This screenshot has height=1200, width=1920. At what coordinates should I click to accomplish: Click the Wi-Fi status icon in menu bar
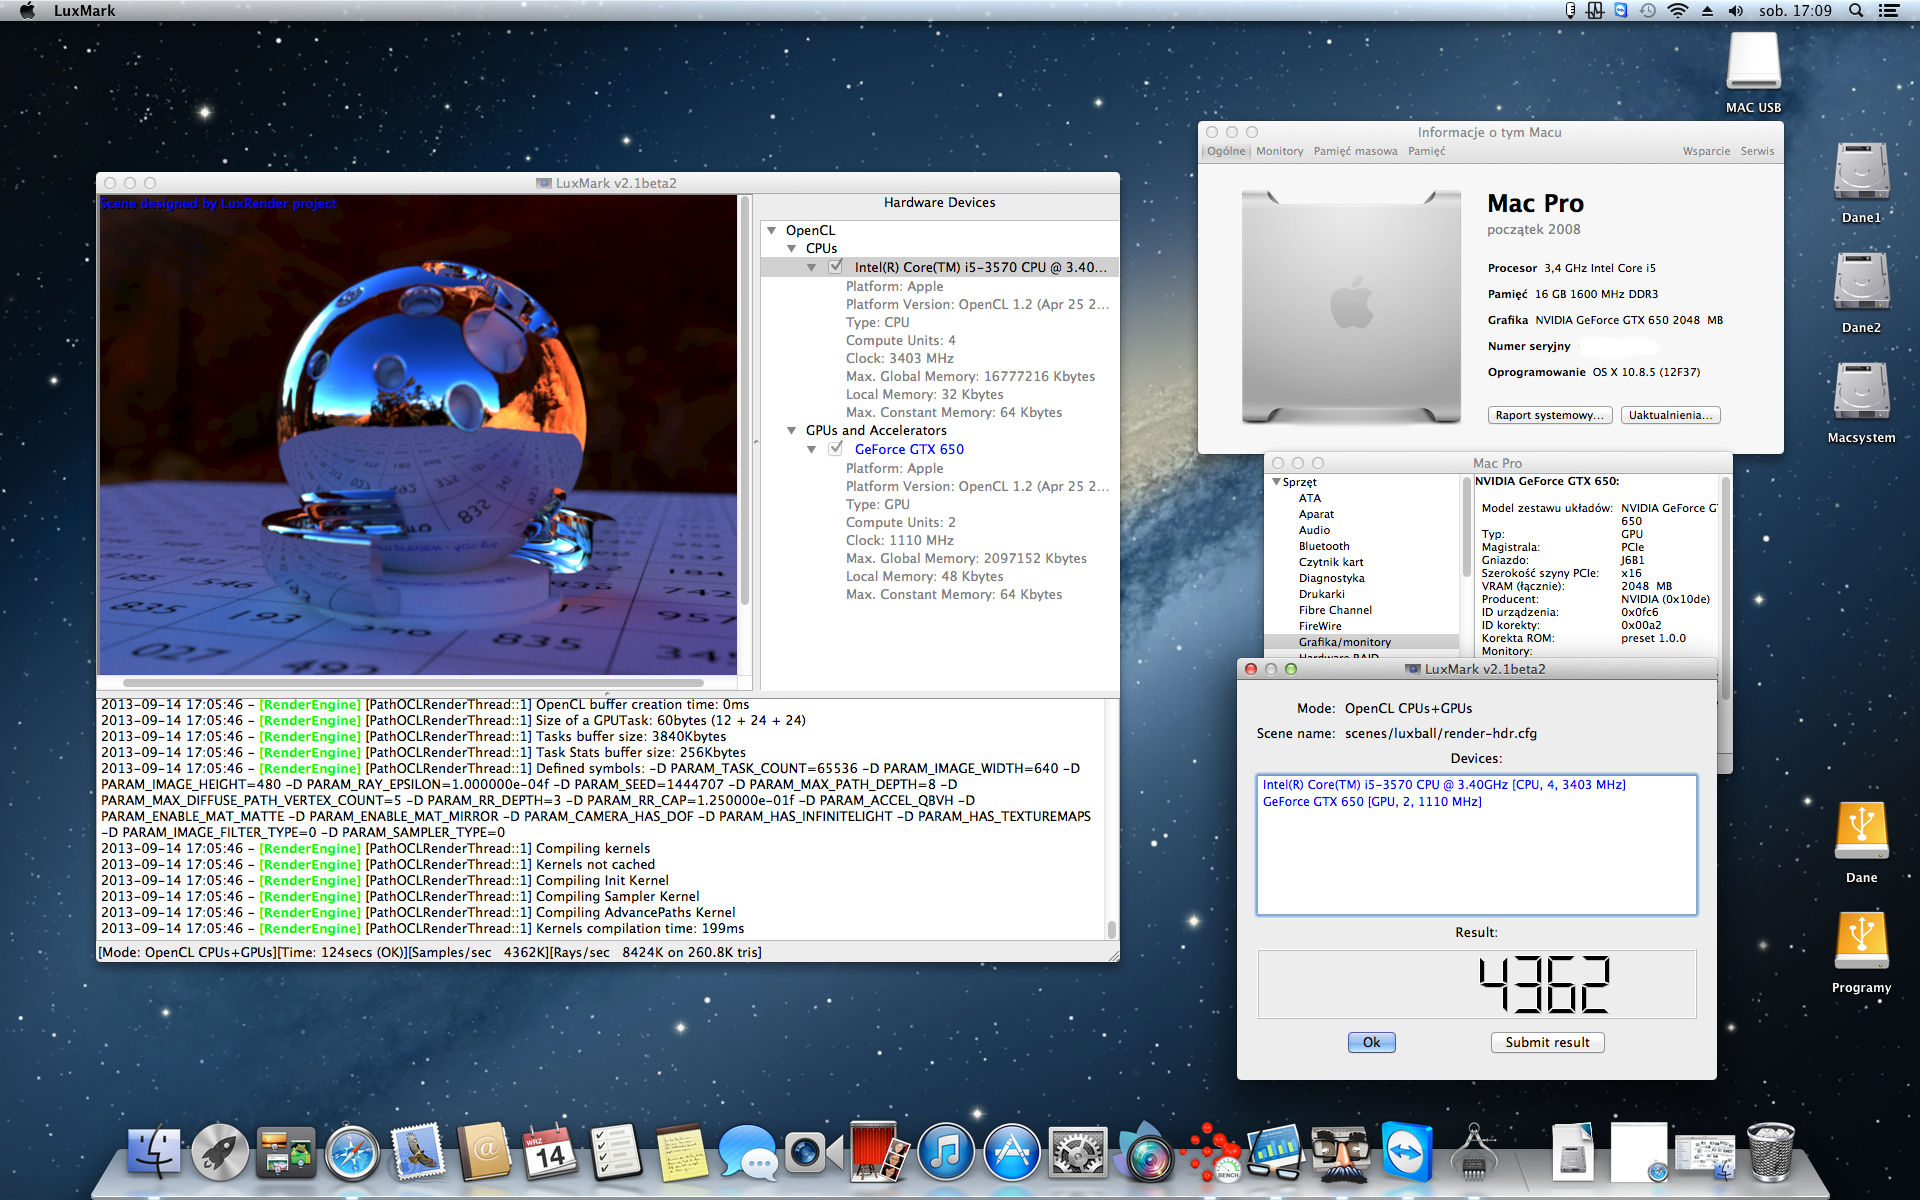(1677, 10)
